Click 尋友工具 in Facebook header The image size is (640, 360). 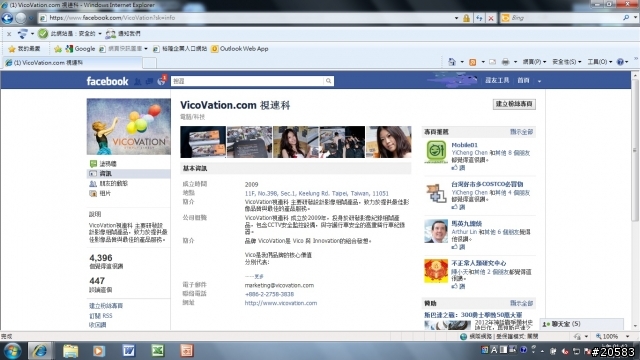497,80
